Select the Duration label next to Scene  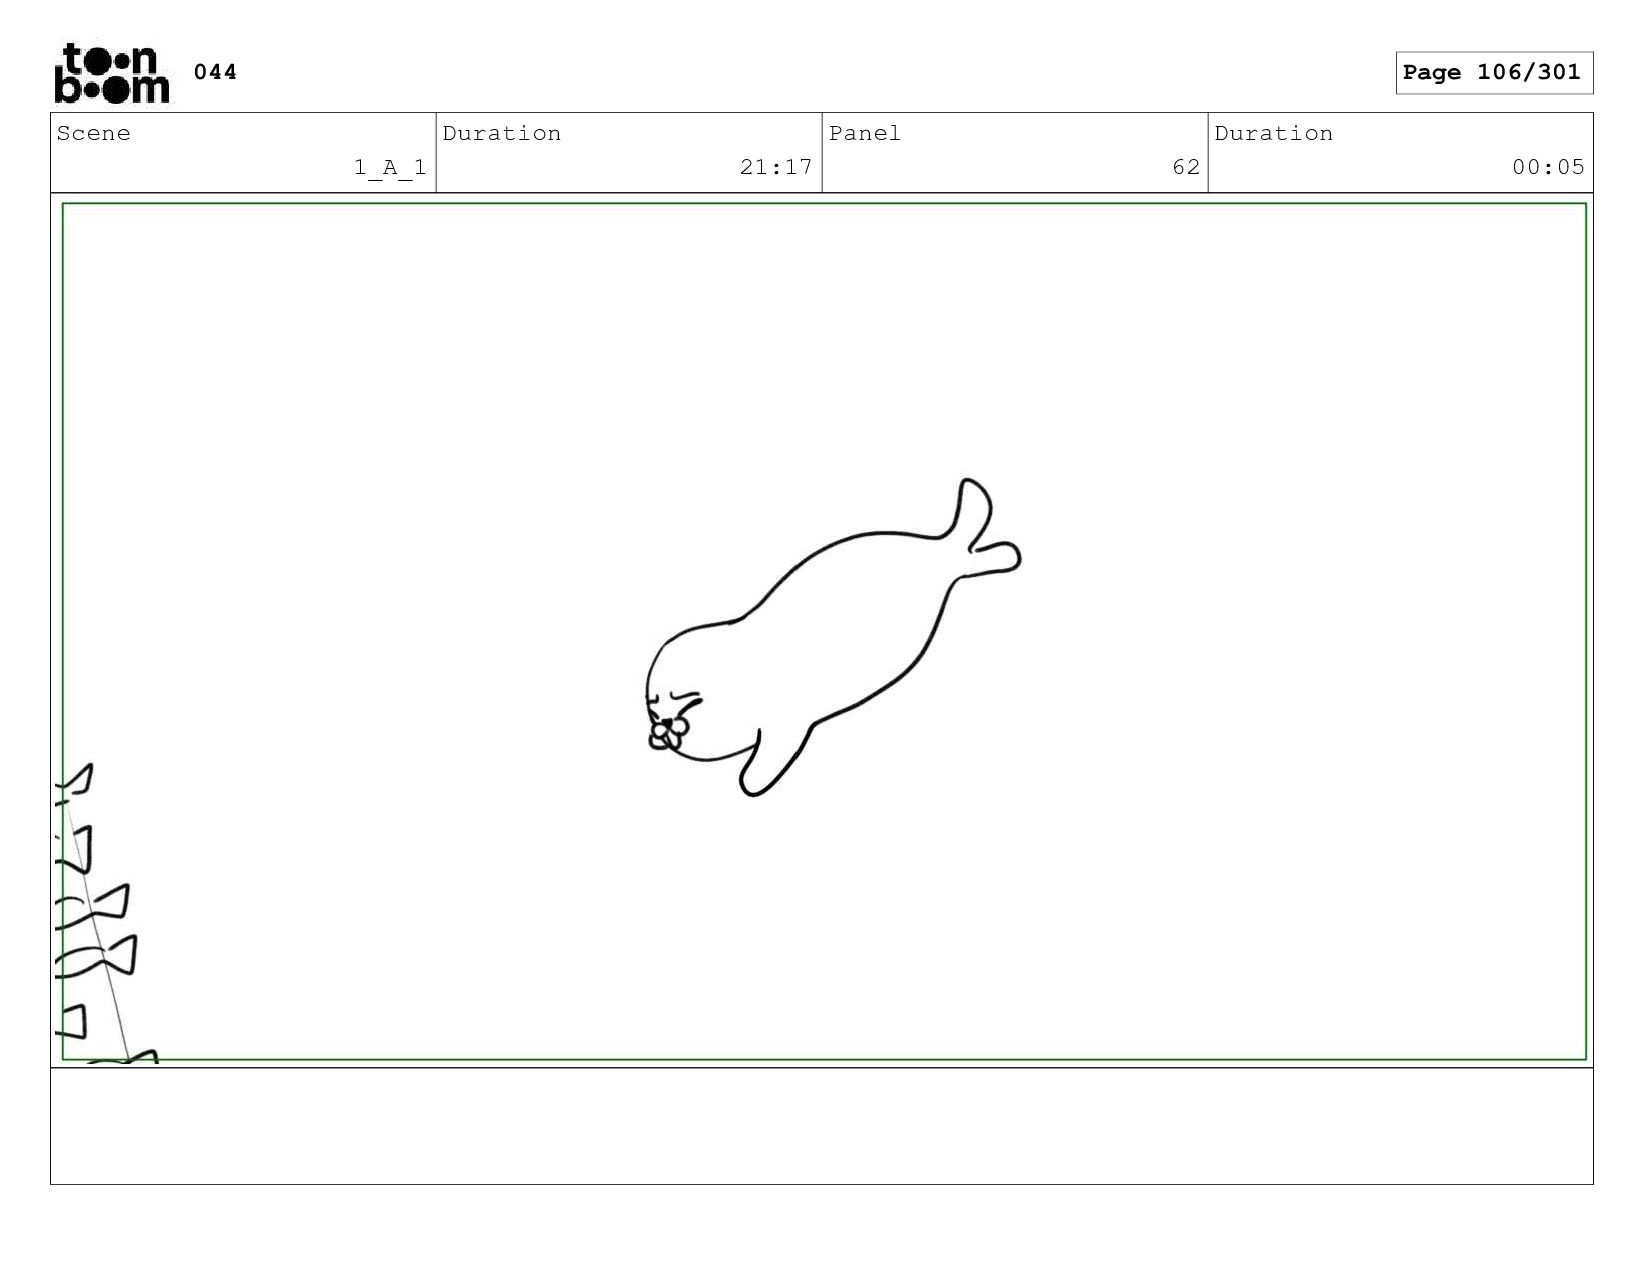502,134
